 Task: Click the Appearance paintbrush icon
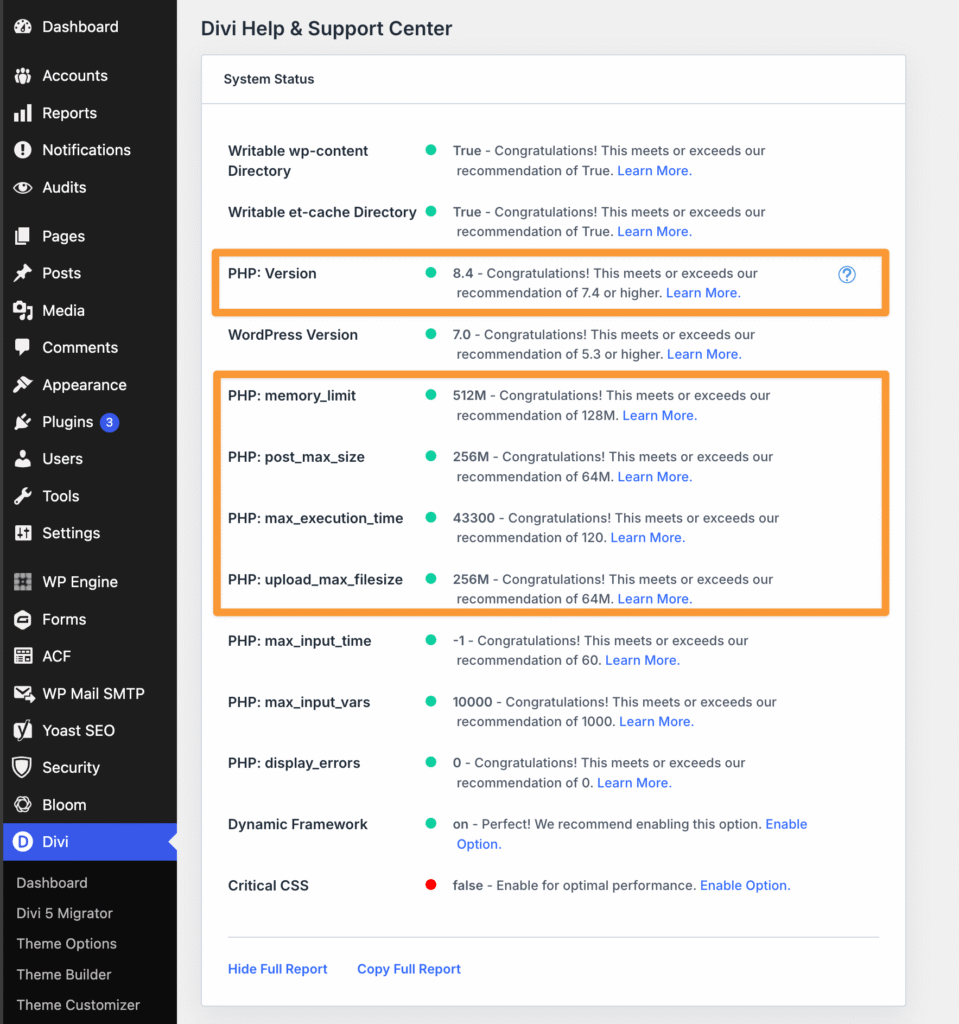click(x=23, y=385)
